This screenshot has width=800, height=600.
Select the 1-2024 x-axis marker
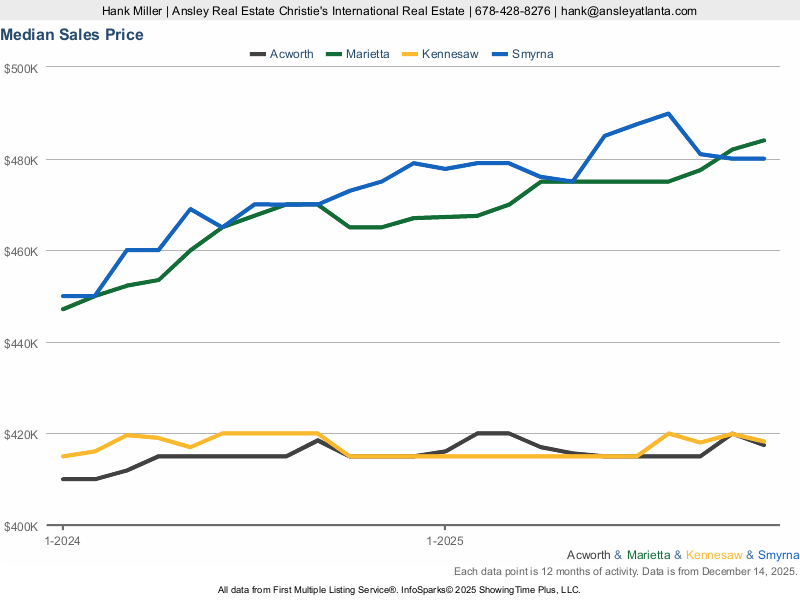pos(63,540)
